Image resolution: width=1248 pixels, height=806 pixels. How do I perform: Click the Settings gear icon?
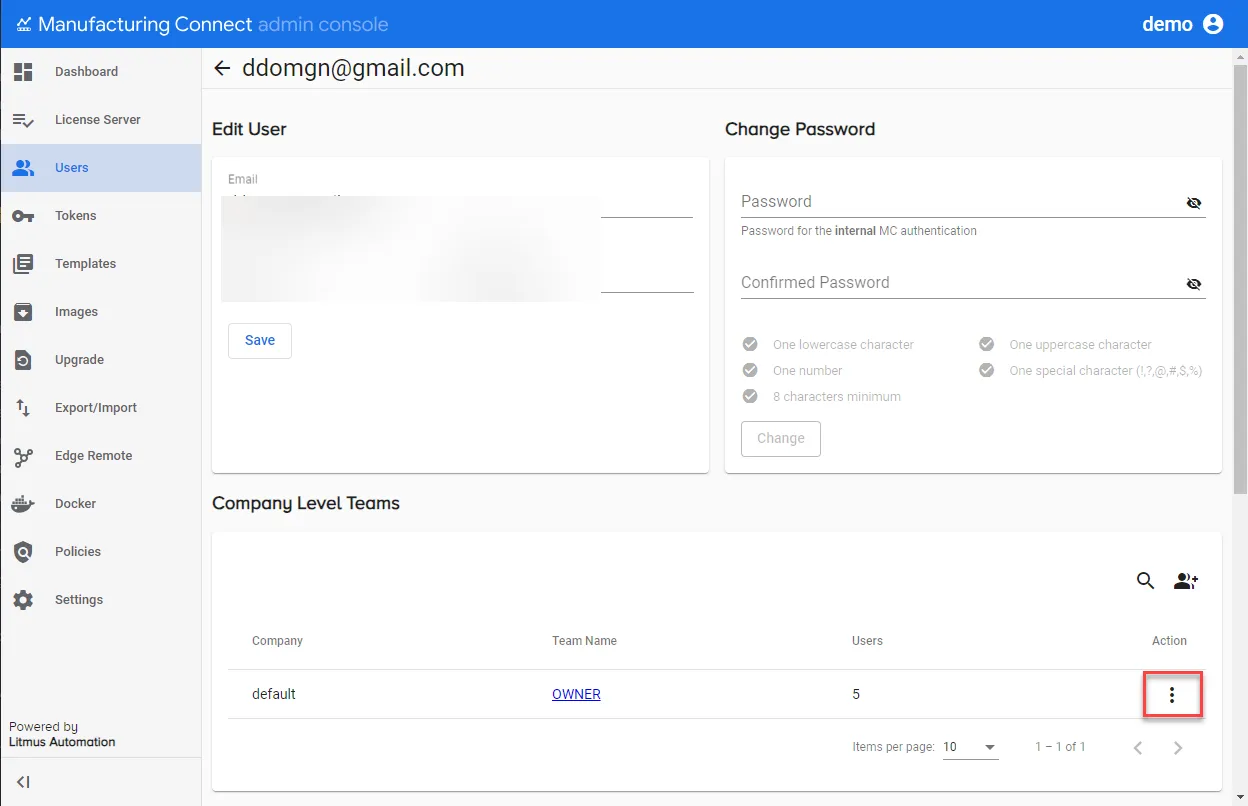23,600
